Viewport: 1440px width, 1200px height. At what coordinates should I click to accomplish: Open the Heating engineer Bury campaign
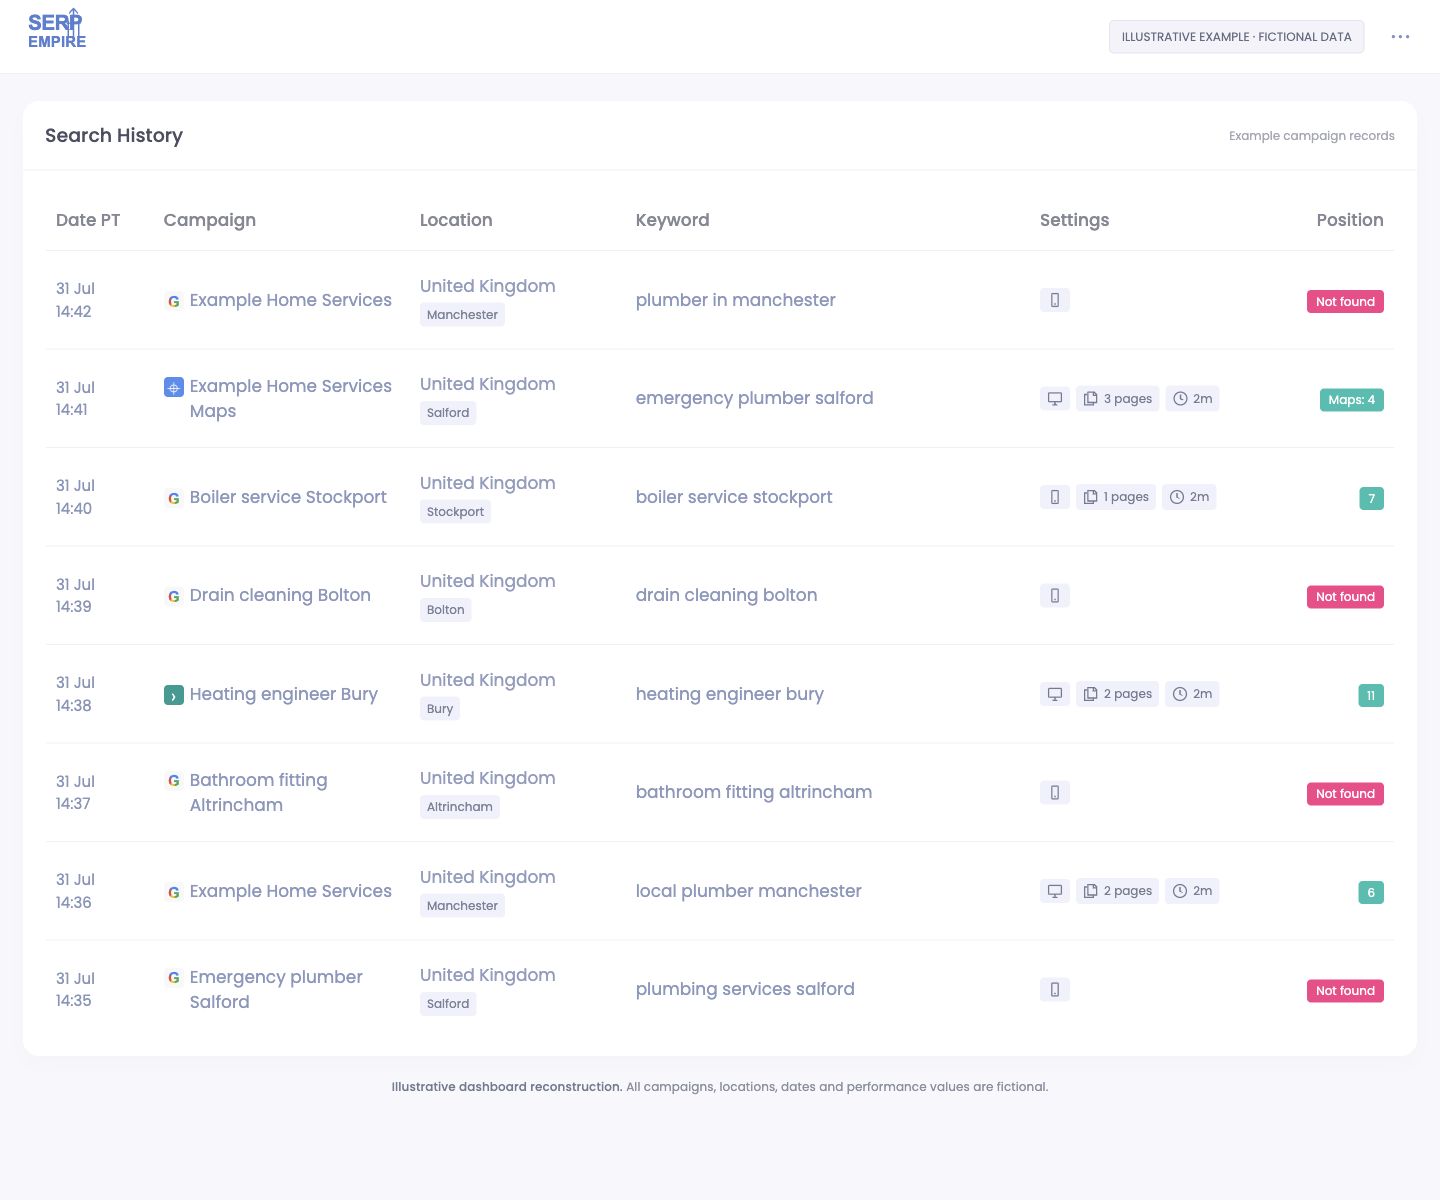point(284,694)
